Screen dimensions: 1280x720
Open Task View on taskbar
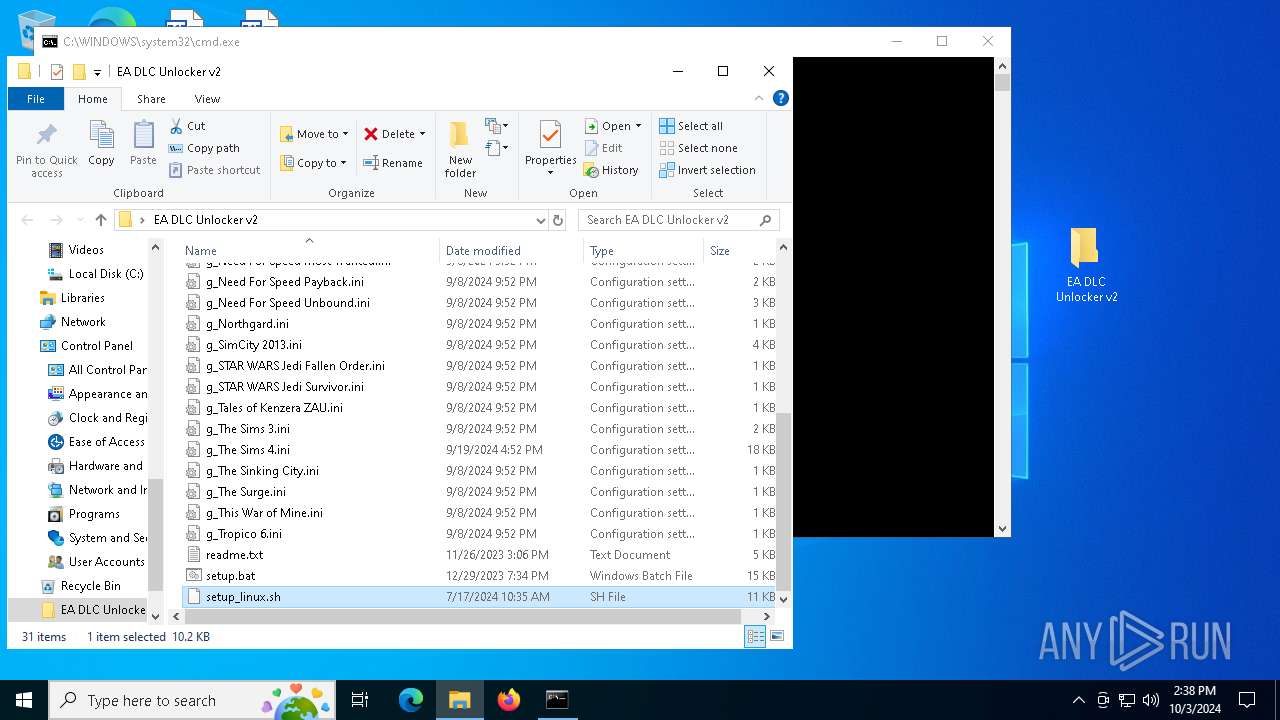click(361, 700)
